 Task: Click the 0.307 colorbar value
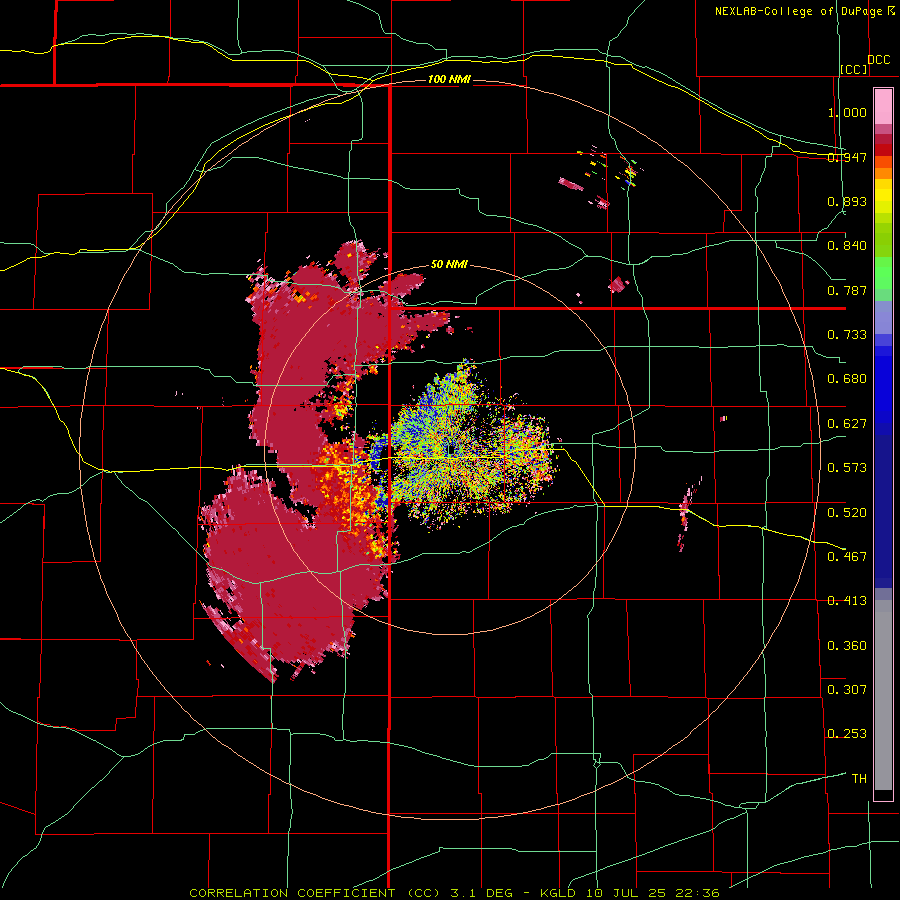847,689
